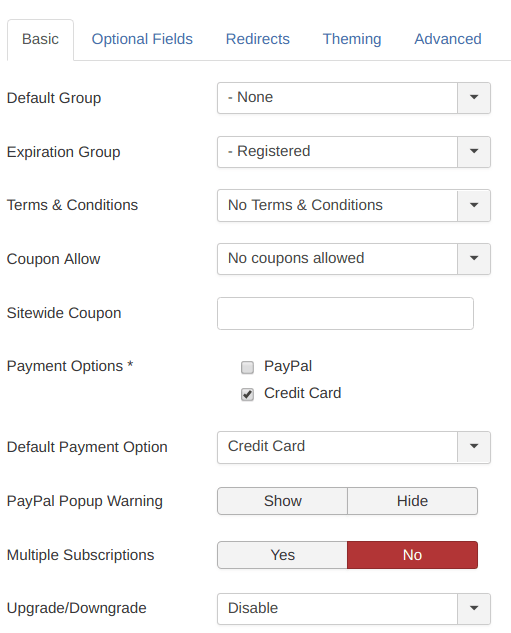Set PayPal Popup Warning to Hide
The height and width of the screenshot is (633, 511).
(413, 501)
